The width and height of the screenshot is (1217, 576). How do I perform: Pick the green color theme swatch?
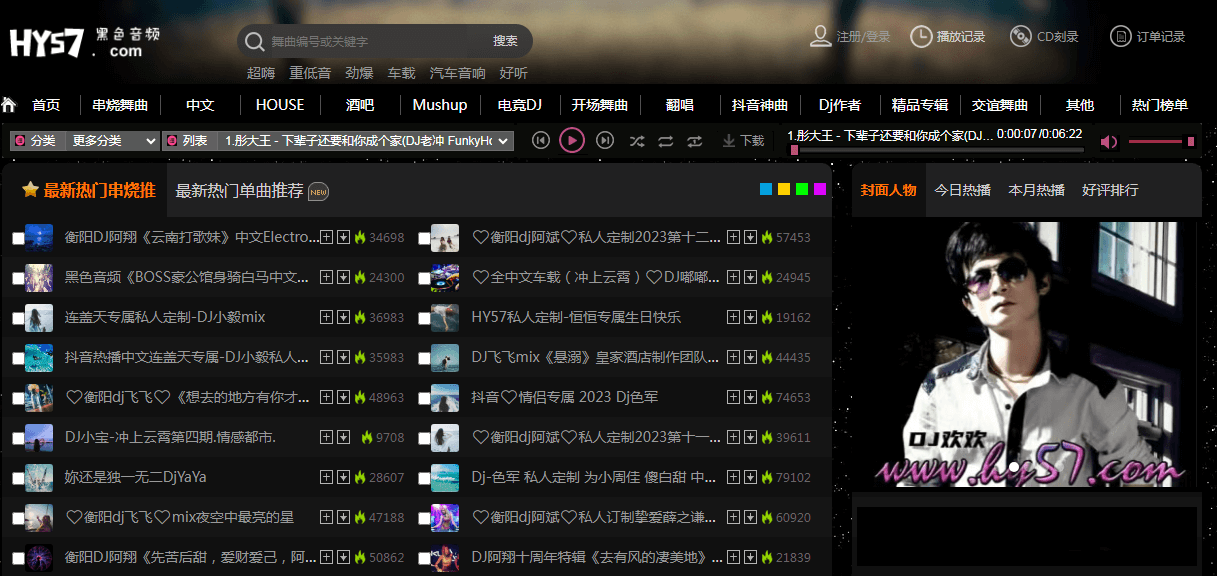(x=802, y=190)
